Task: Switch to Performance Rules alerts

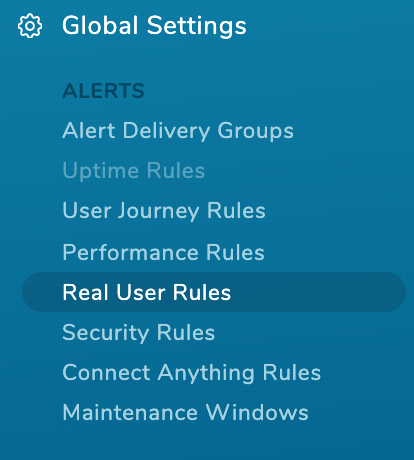Action: click(x=164, y=252)
